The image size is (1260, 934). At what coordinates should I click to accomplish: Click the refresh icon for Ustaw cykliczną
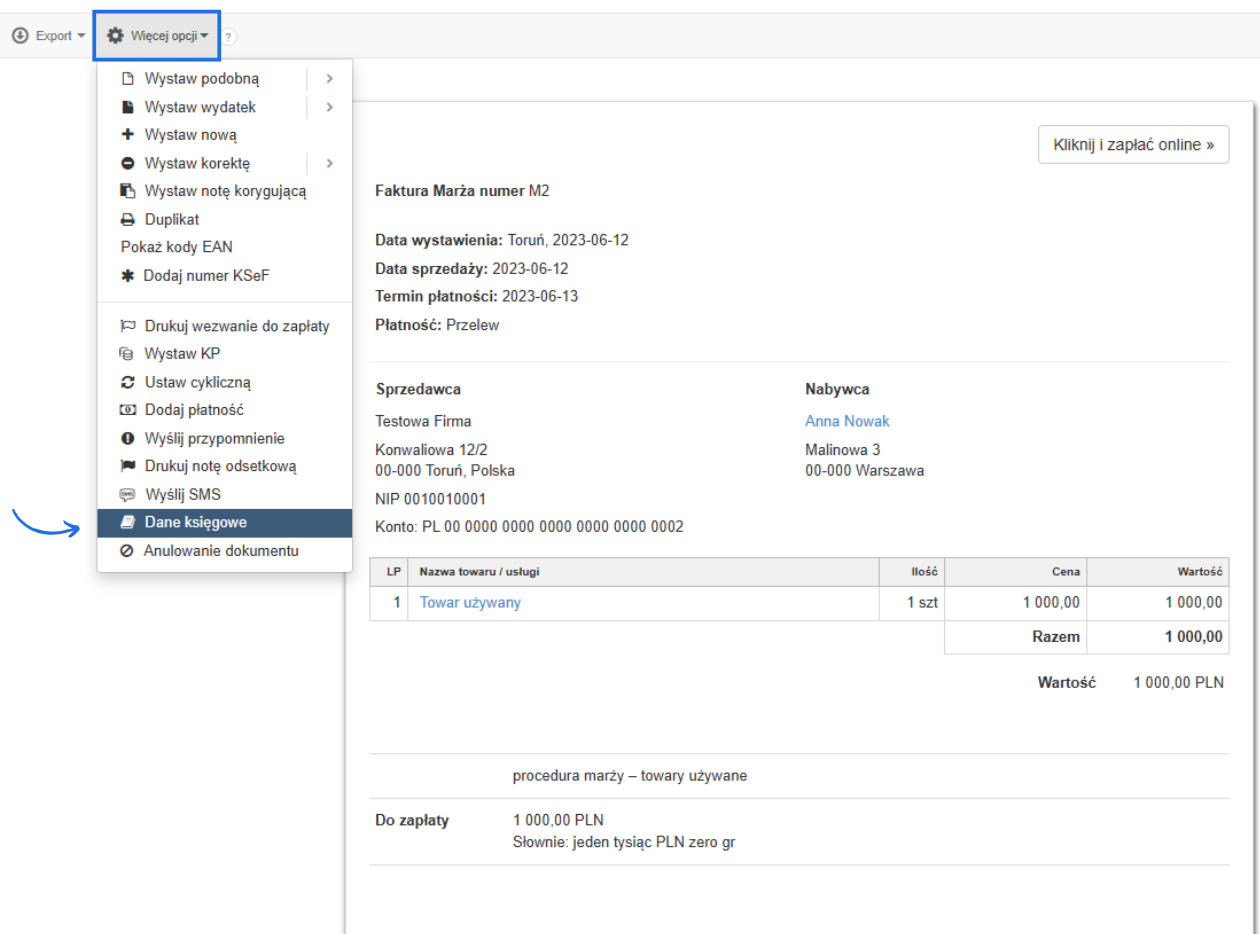128,382
